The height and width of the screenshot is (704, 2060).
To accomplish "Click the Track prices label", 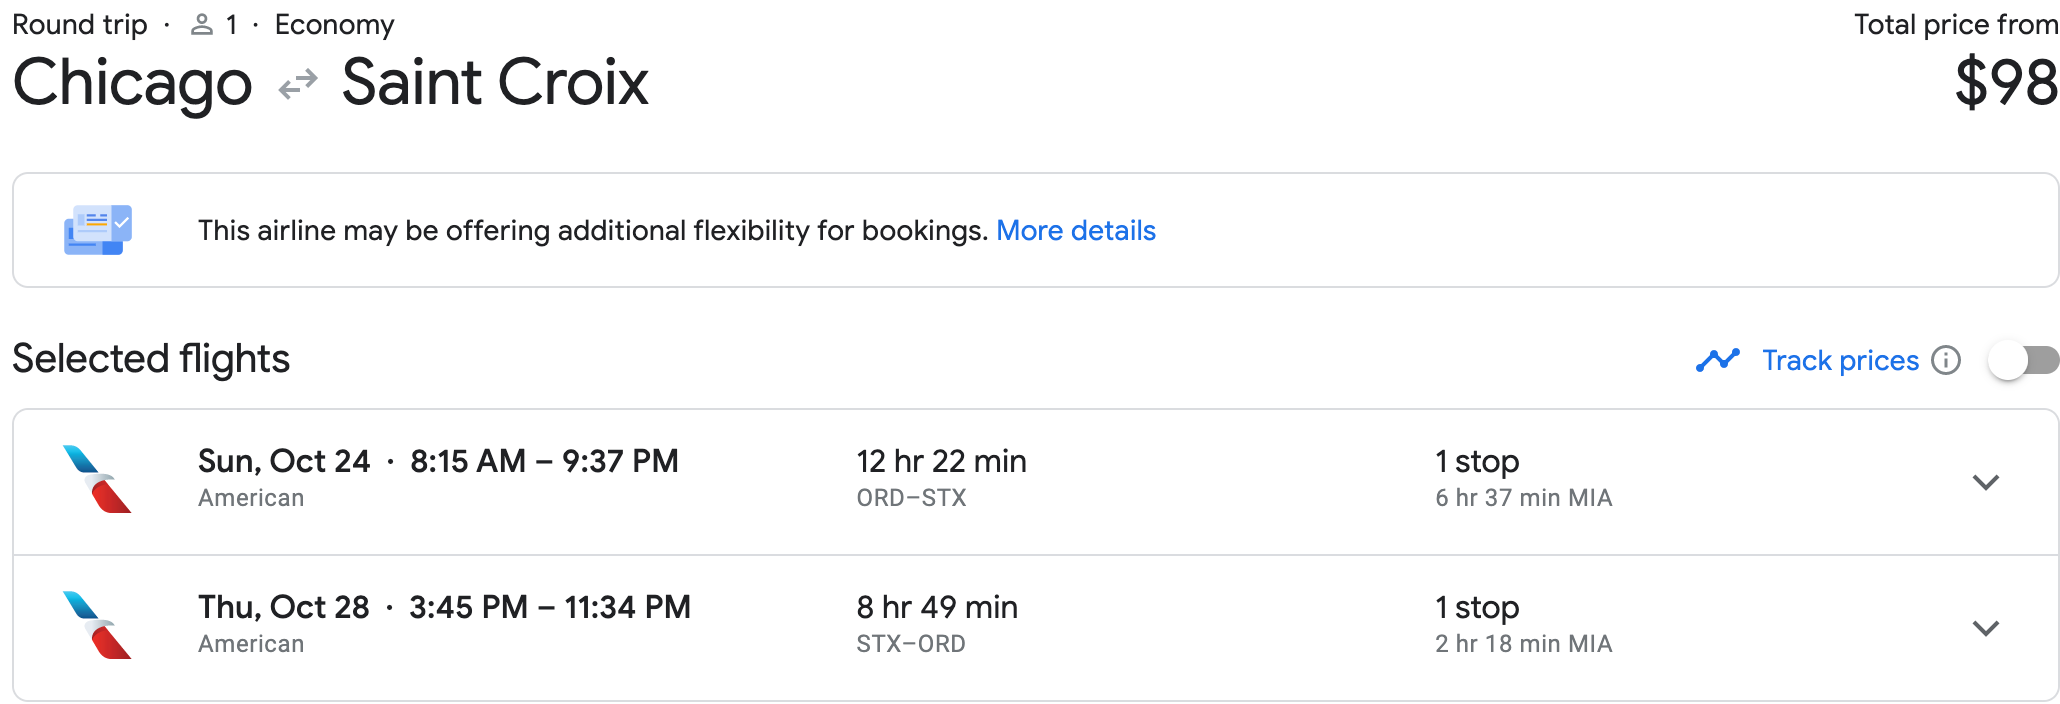I will tap(1840, 360).
